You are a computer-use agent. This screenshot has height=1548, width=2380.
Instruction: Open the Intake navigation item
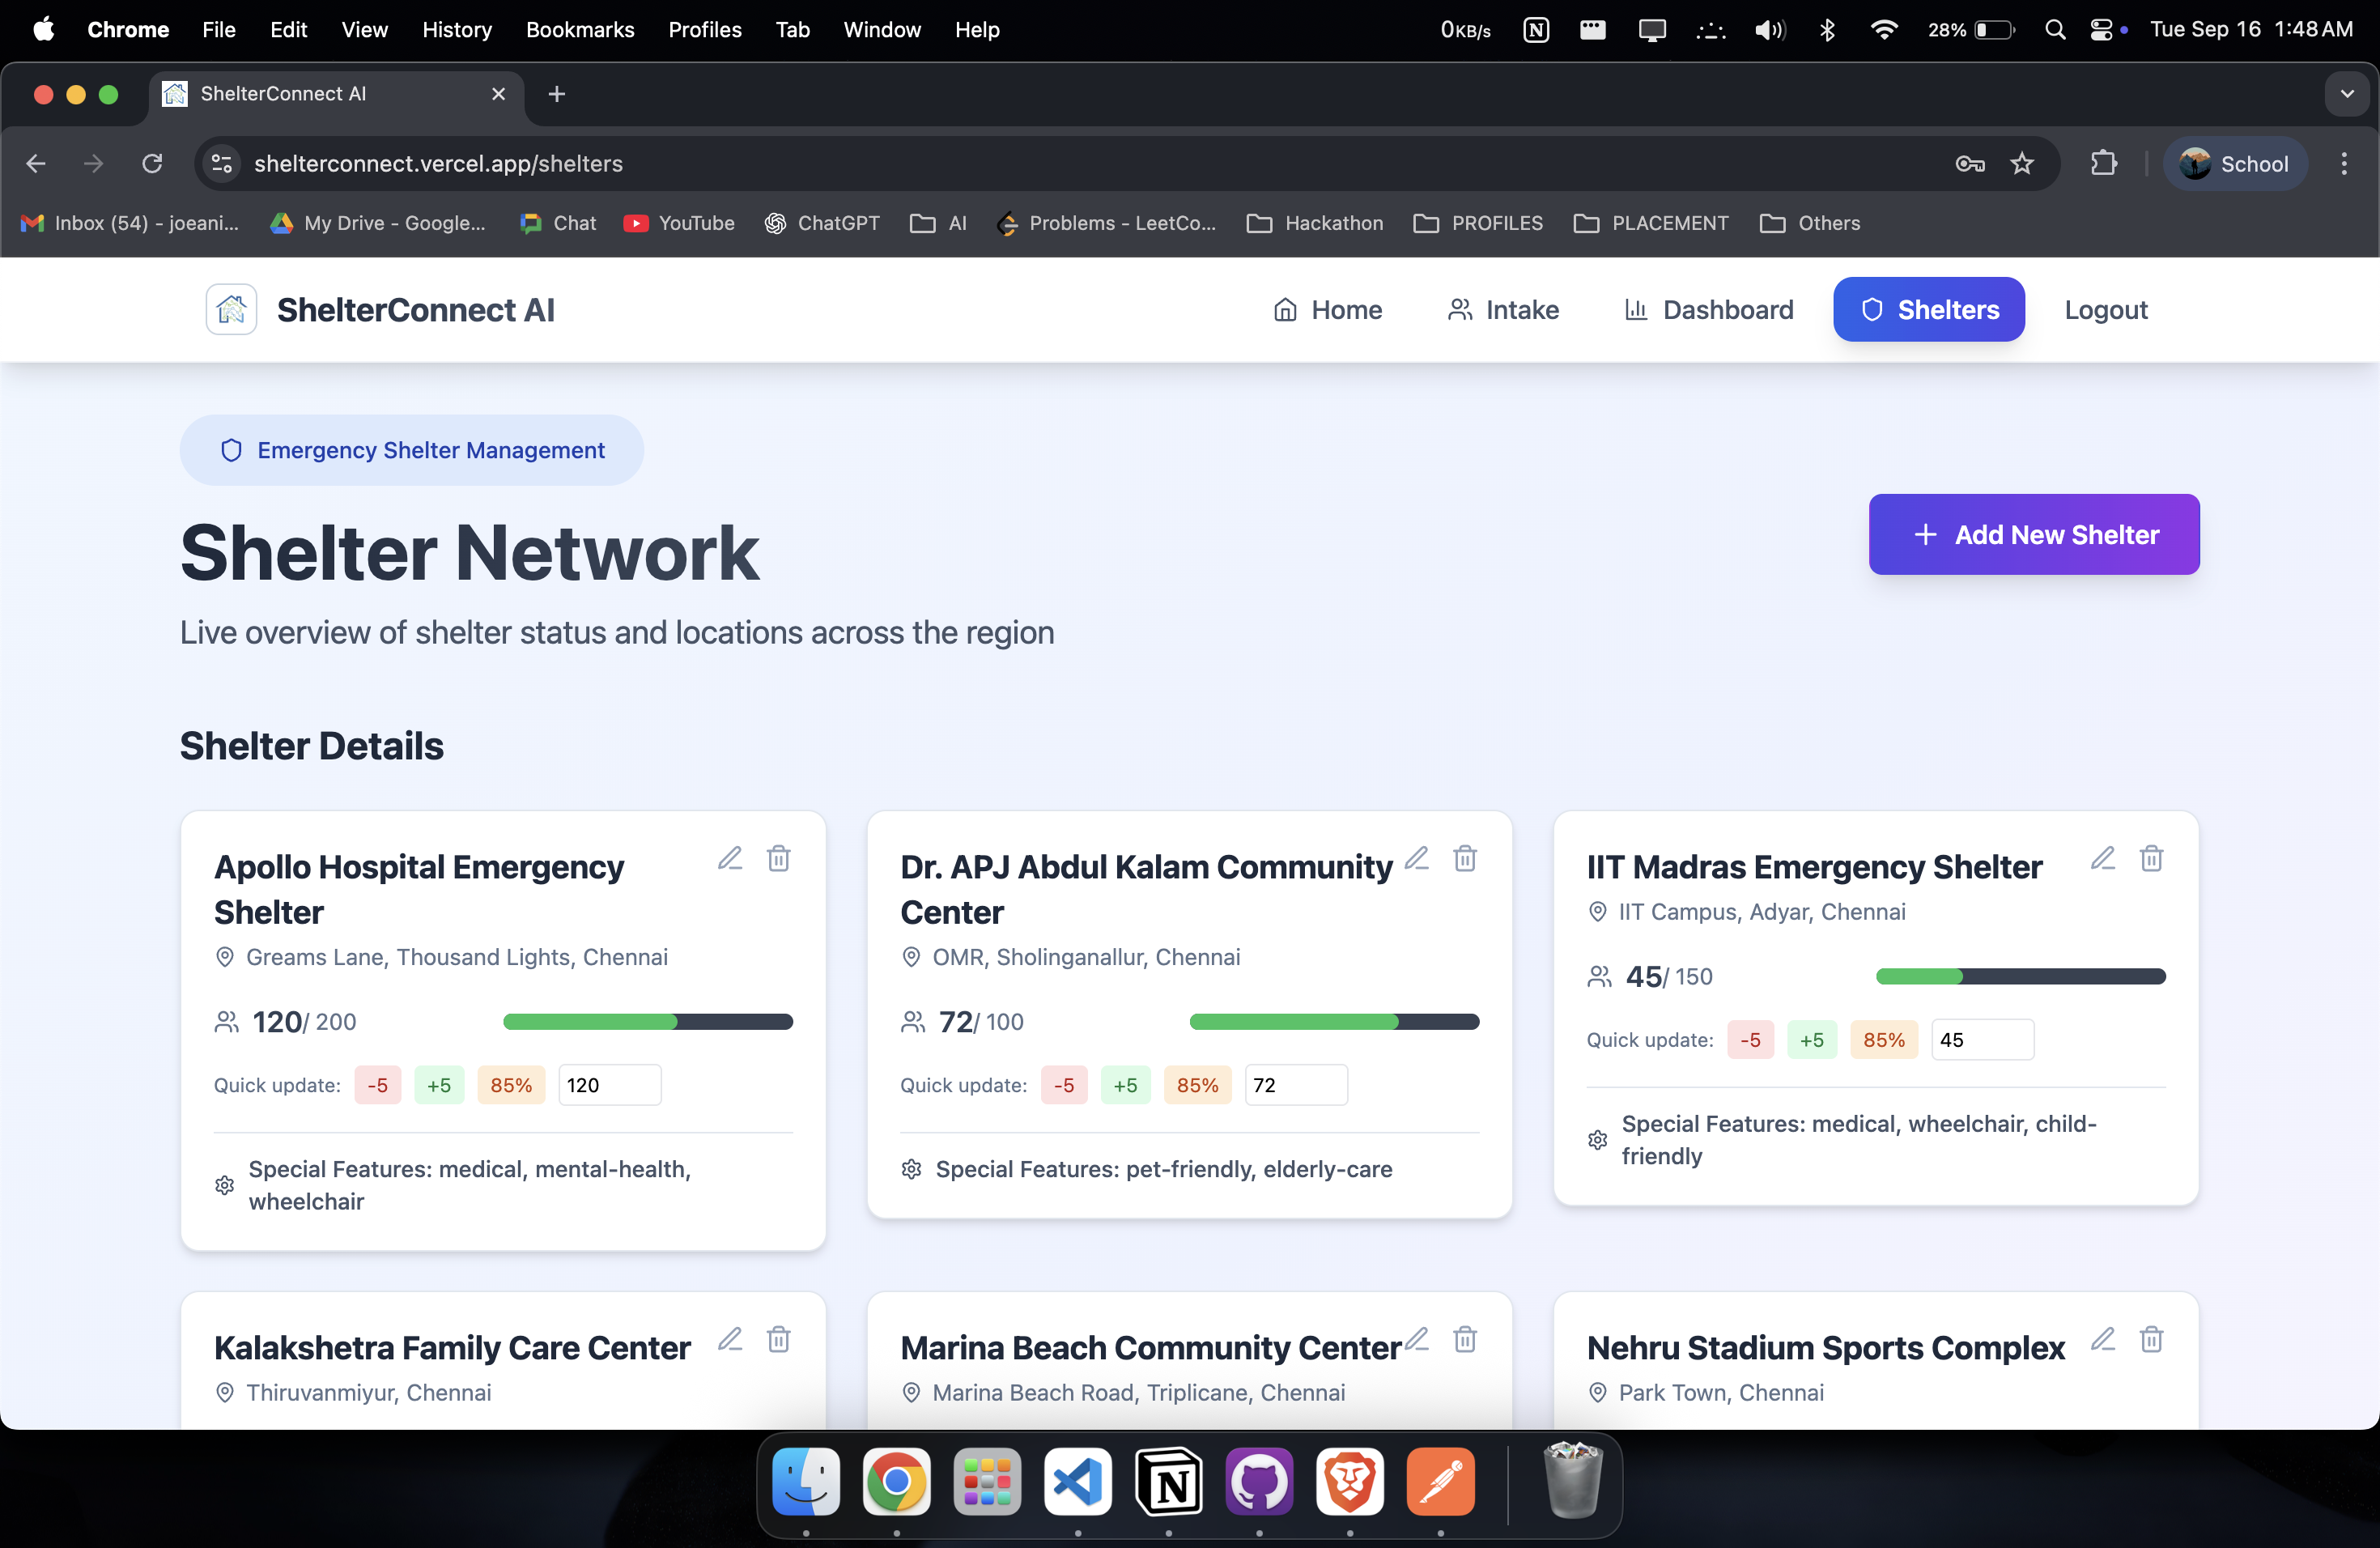(1503, 310)
